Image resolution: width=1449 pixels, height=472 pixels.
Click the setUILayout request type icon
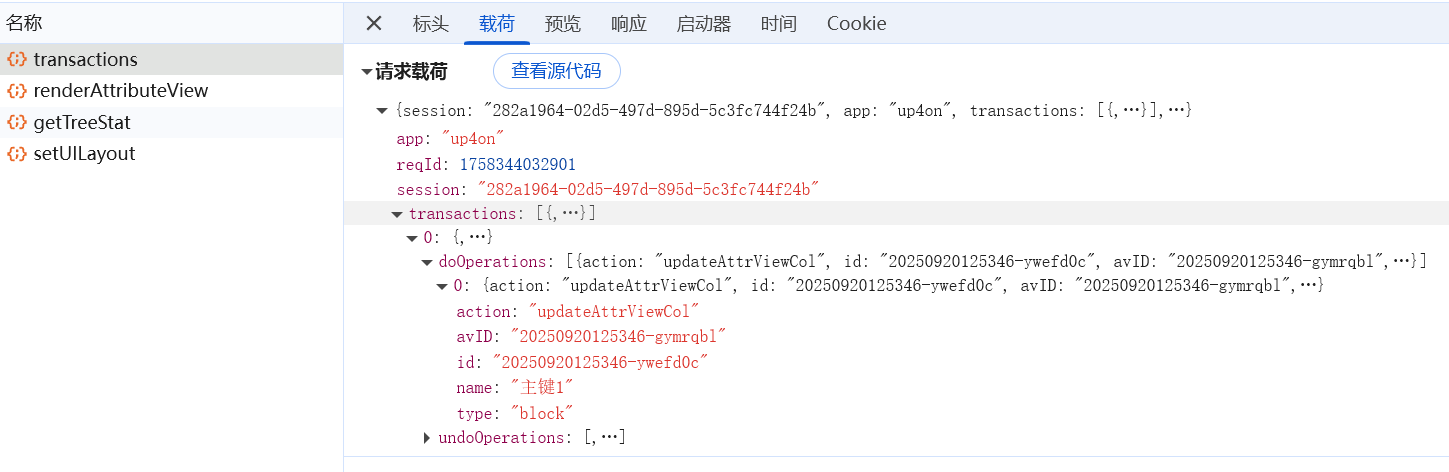(16, 154)
